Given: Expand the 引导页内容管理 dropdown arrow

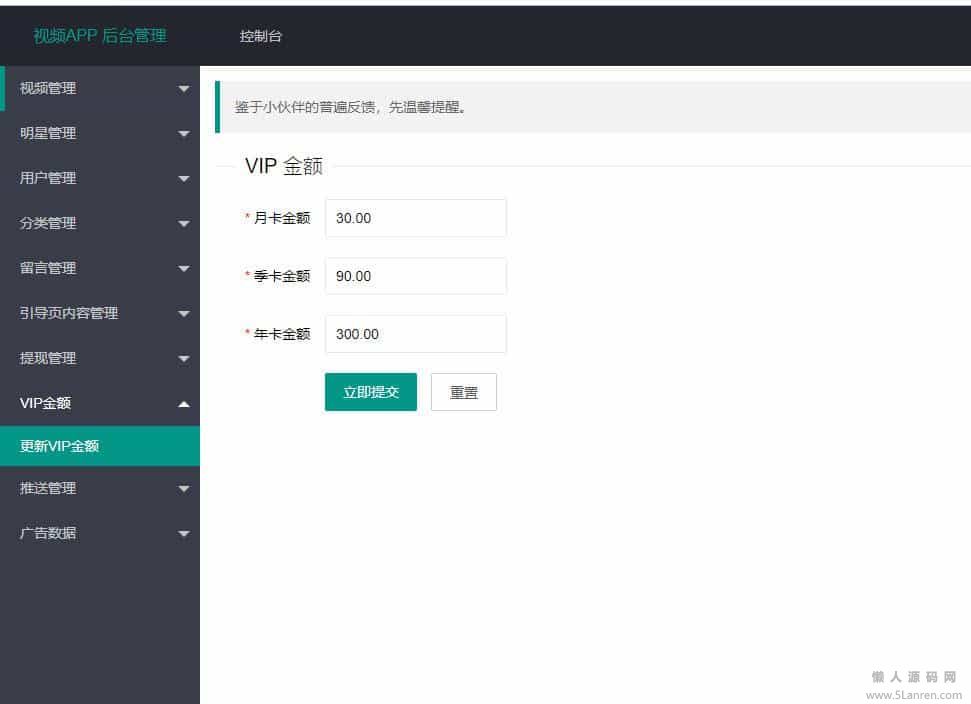Looking at the screenshot, I should pyautogui.click(x=183, y=314).
